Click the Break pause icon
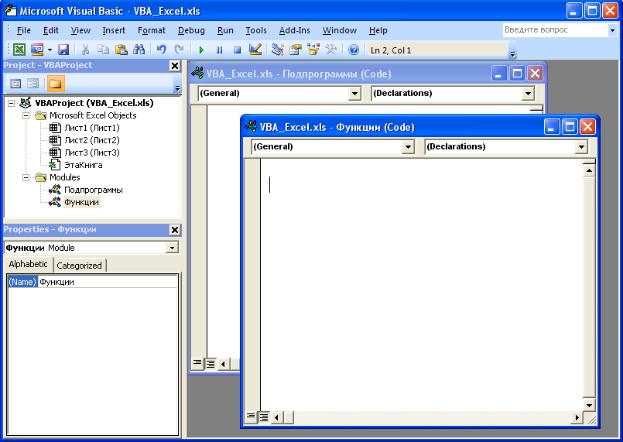Viewport: 623px width, 442px height. 219,50
